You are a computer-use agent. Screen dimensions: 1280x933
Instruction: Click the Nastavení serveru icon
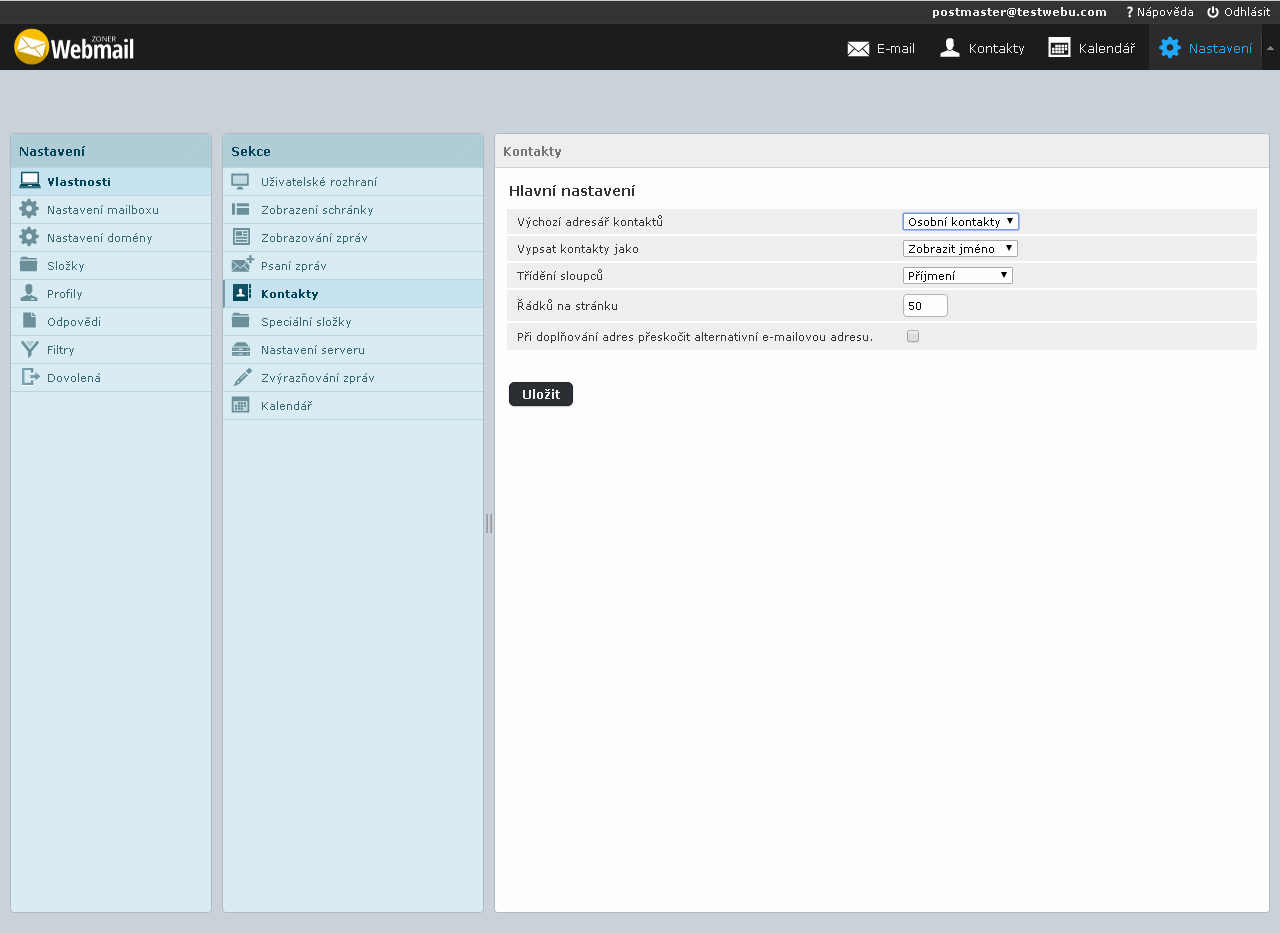pyautogui.click(x=241, y=350)
